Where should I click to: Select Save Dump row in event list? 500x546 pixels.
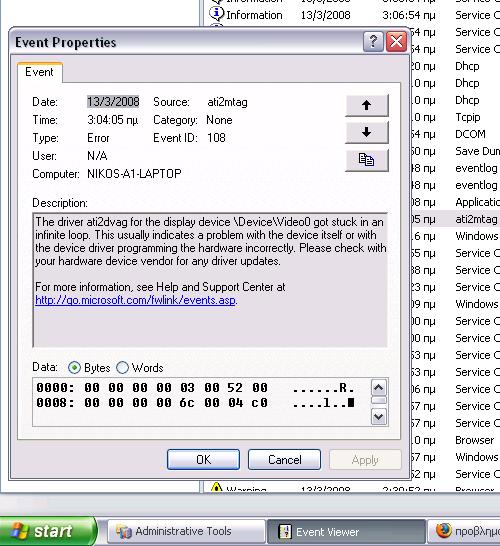[455, 151]
